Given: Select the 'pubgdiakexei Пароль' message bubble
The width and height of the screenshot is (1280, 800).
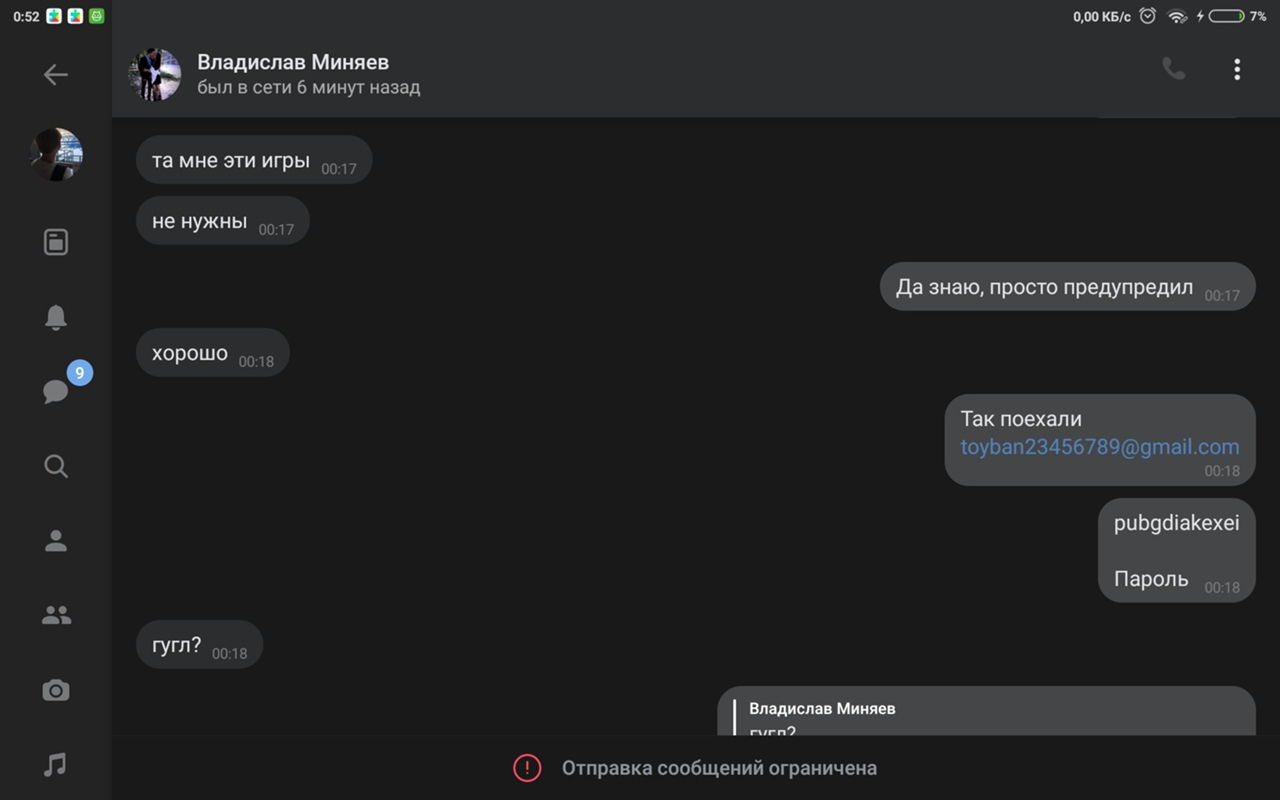Looking at the screenshot, I should [x=1176, y=550].
